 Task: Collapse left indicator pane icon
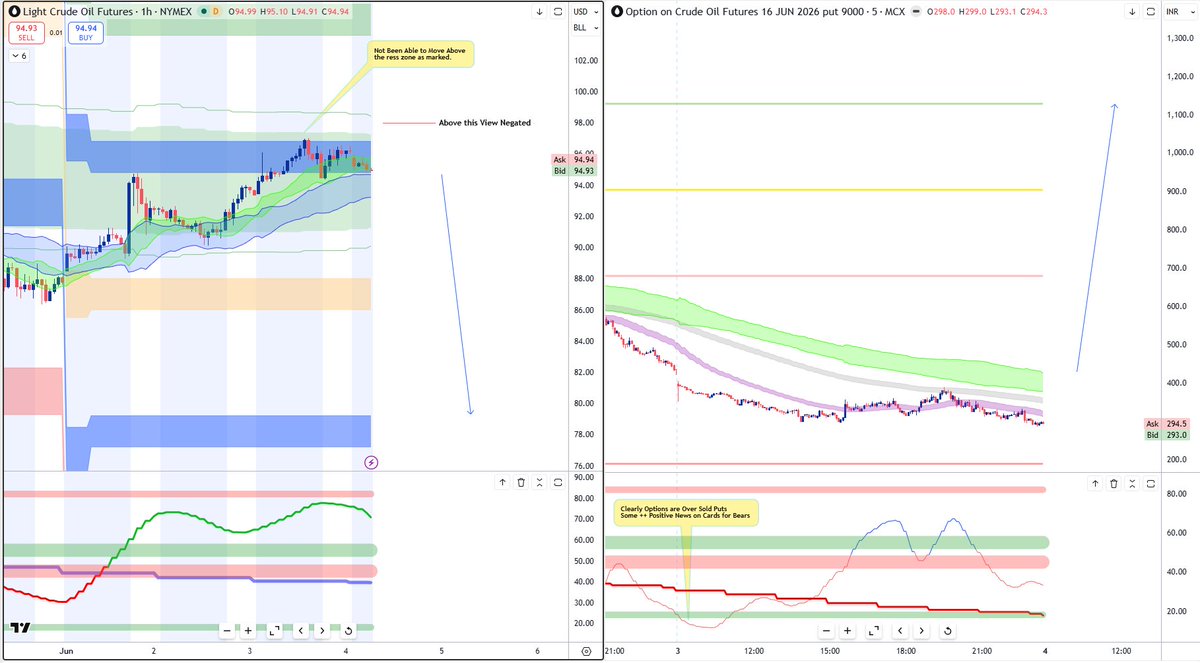tap(539, 482)
